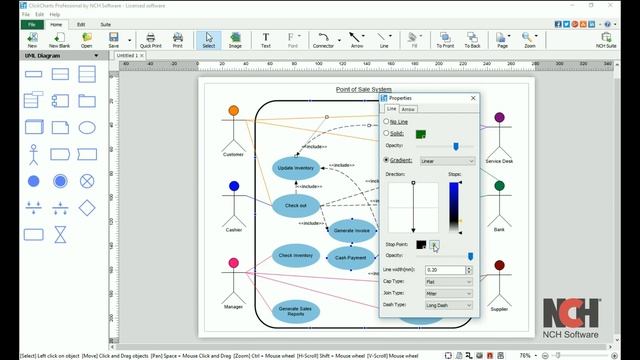Click the stop point Opacity slider handle

point(470,256)
